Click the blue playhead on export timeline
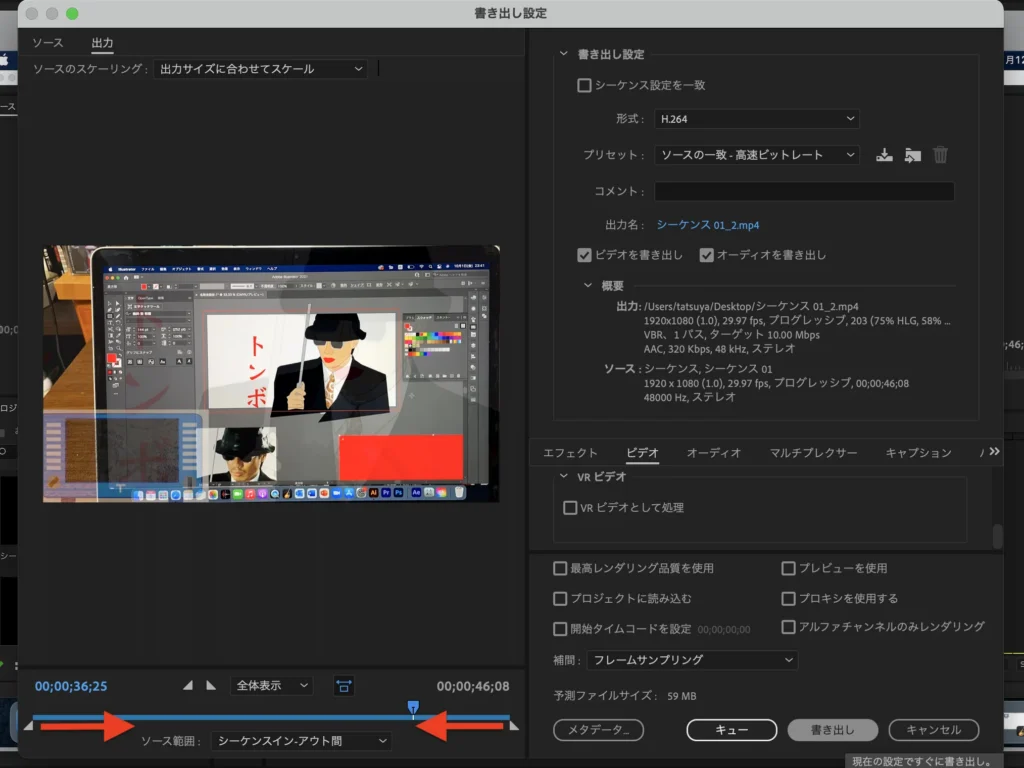1024x768 pixels. (413, 707)
